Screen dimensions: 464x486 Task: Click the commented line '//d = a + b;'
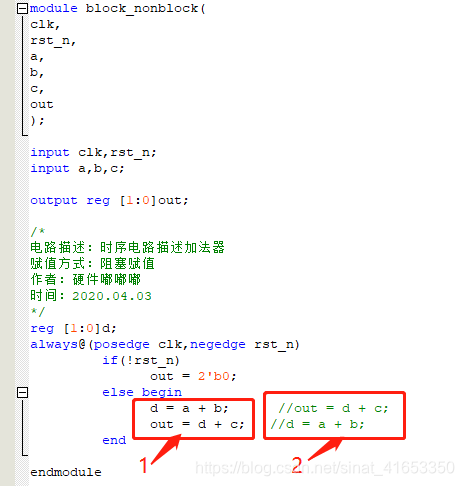317,424
